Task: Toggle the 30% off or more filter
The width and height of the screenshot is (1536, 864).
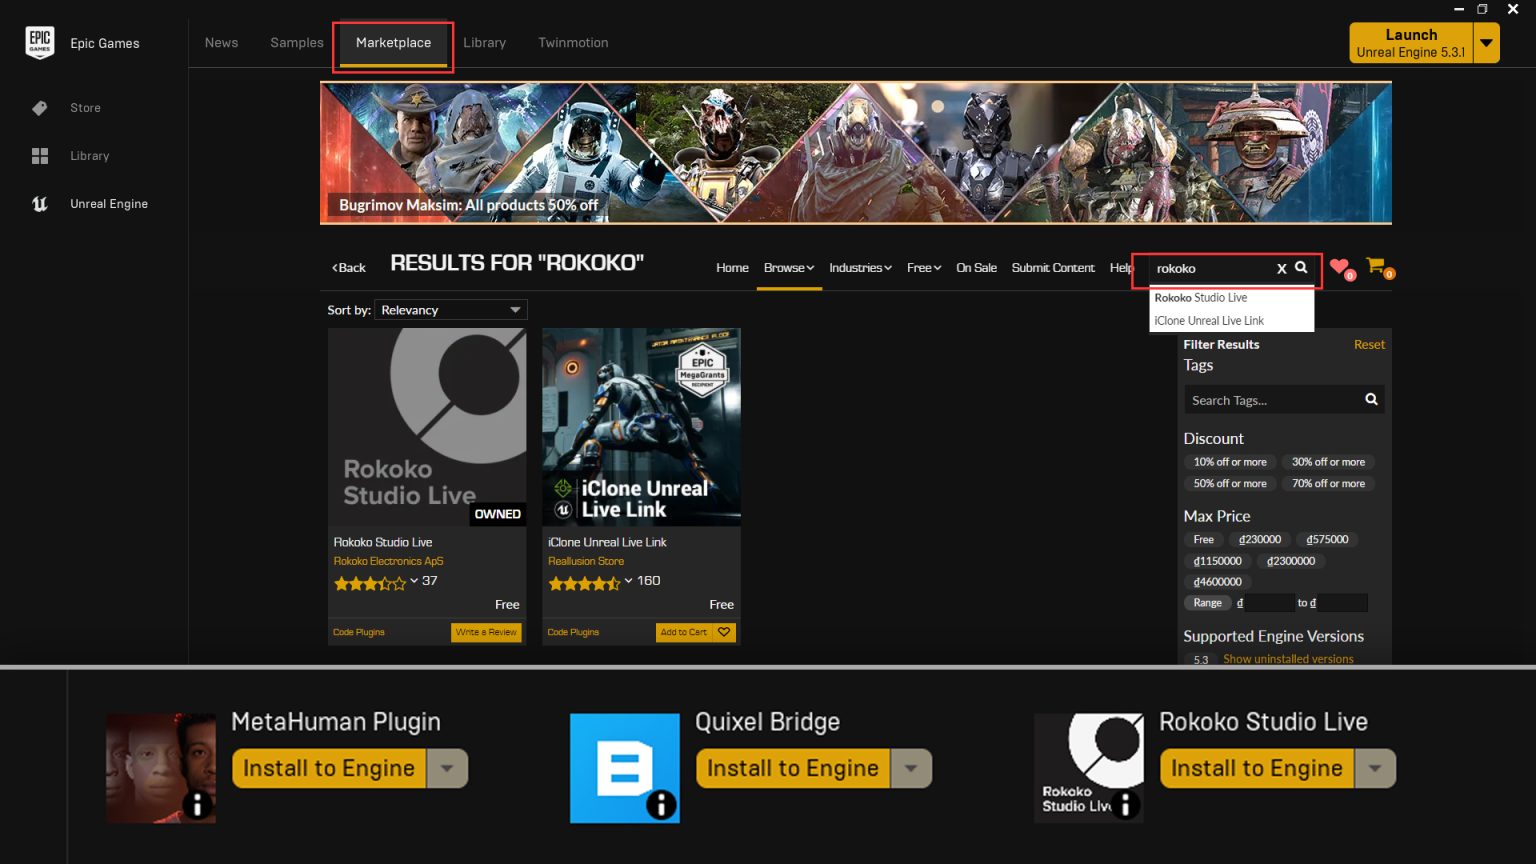Action: point(1328,462)
